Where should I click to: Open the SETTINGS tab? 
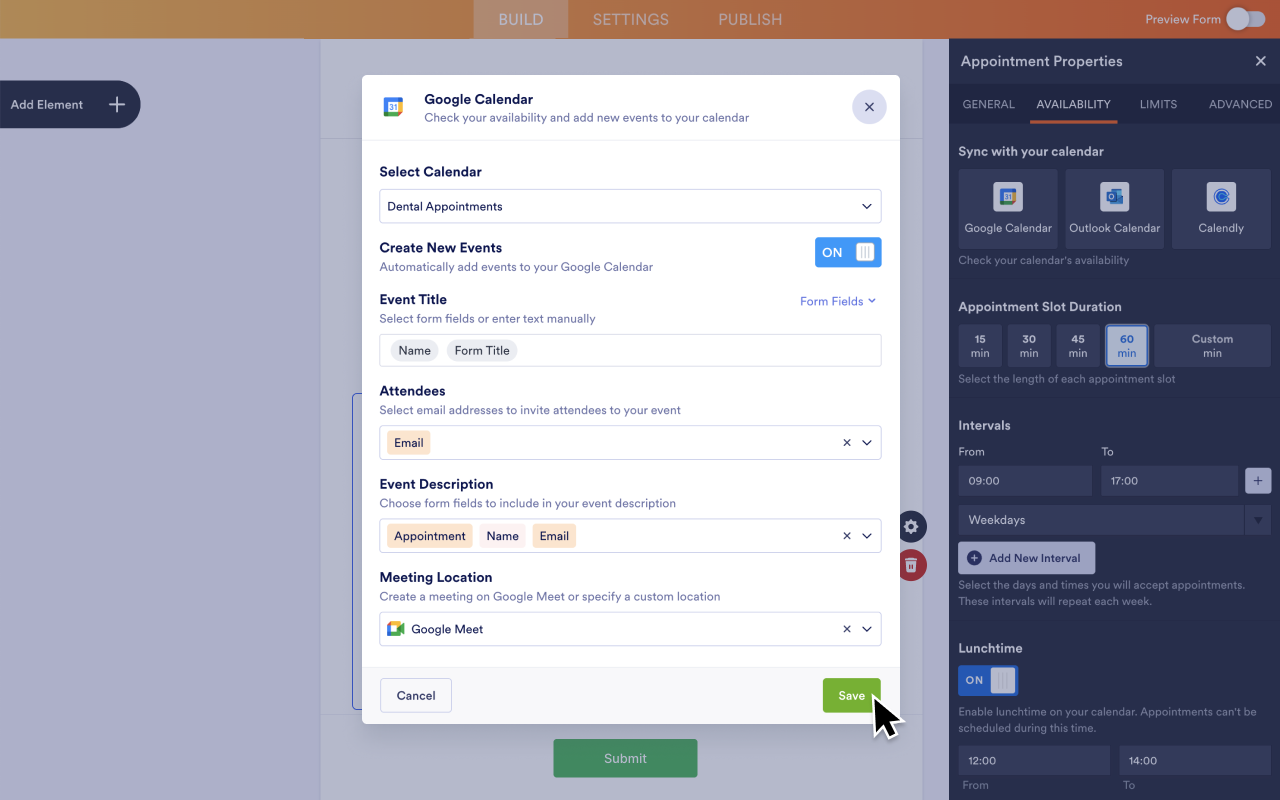pos(630,19)
